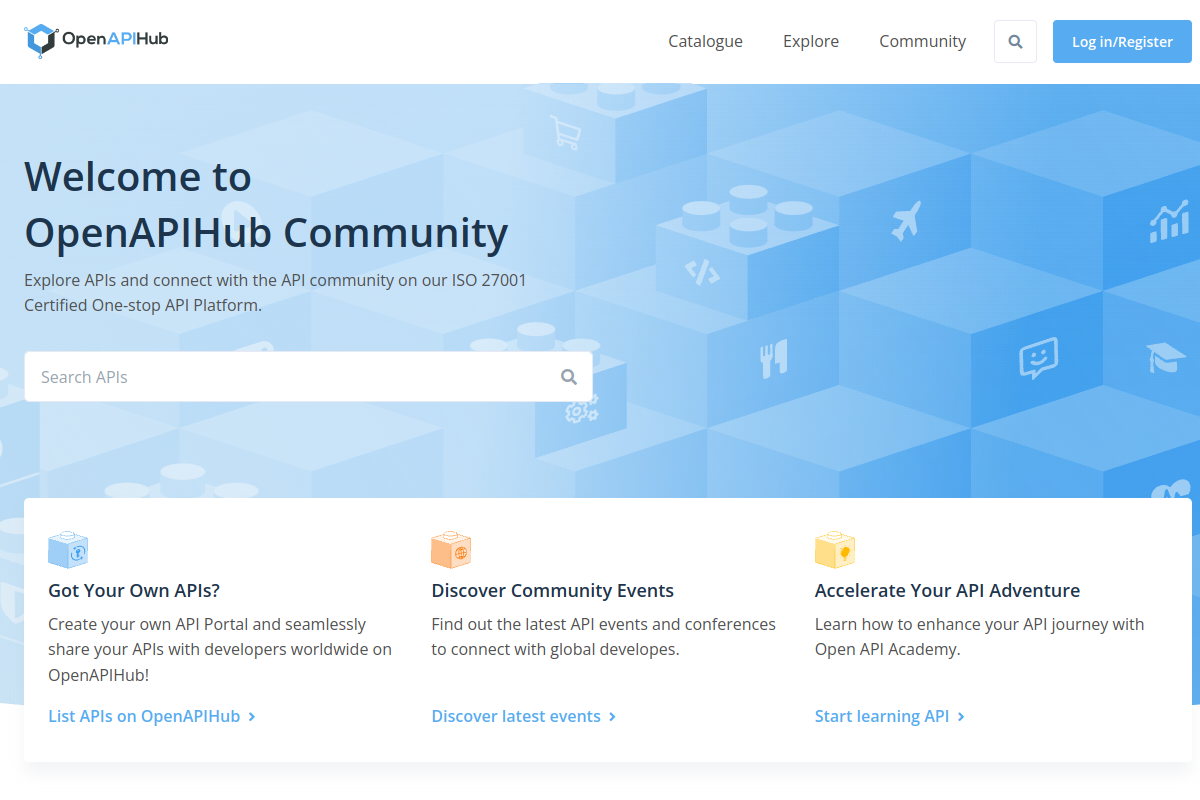This screenshot has height=800, width=1200.
Task: Click the ISO 27001 certified description text
Action: point(275,293)
